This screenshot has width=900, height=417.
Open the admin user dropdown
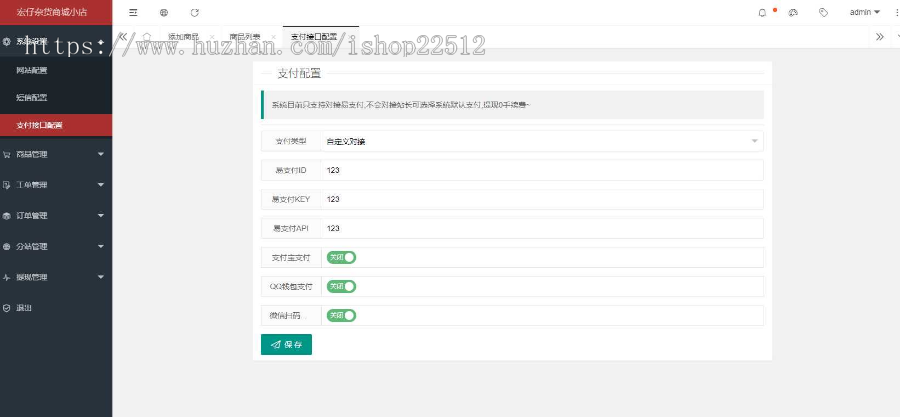864,12
